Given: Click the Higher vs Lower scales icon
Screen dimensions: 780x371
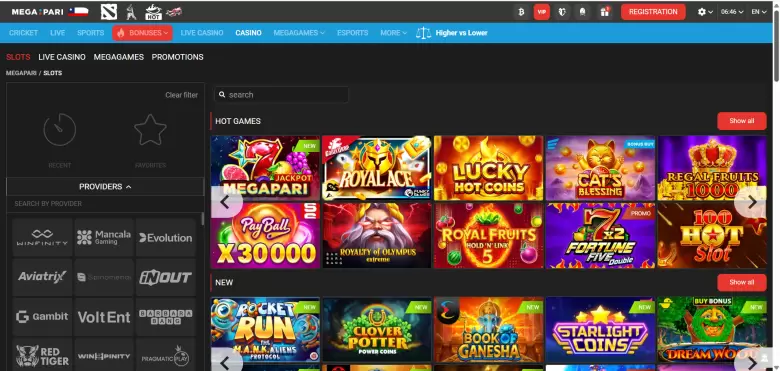Looking at the screenshot, I should pyautogui.click(x=423, y=33).
